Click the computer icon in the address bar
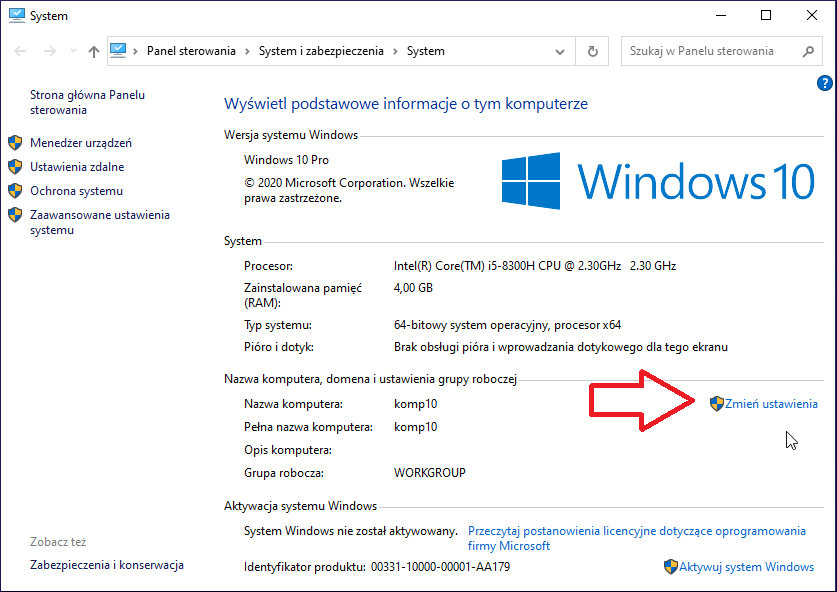The height and width of the screenshot is (592, 837). (118, 51)
